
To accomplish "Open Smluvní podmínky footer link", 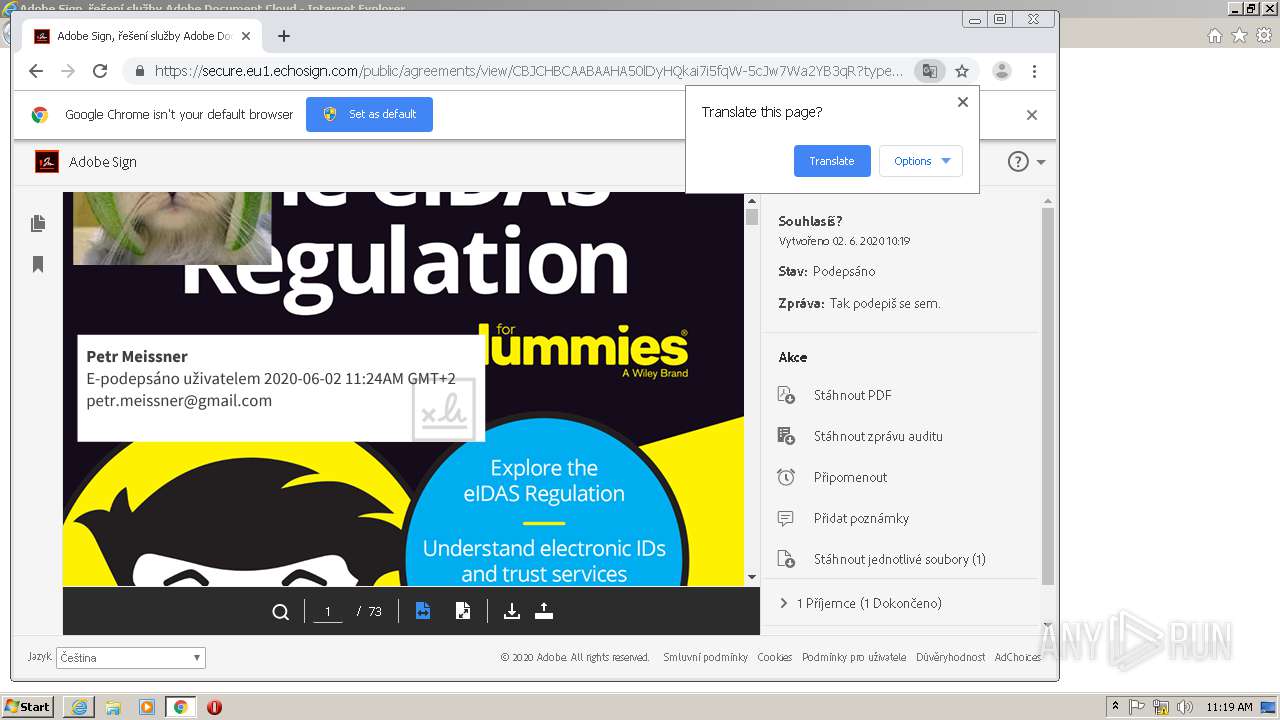I will (705, 657).
